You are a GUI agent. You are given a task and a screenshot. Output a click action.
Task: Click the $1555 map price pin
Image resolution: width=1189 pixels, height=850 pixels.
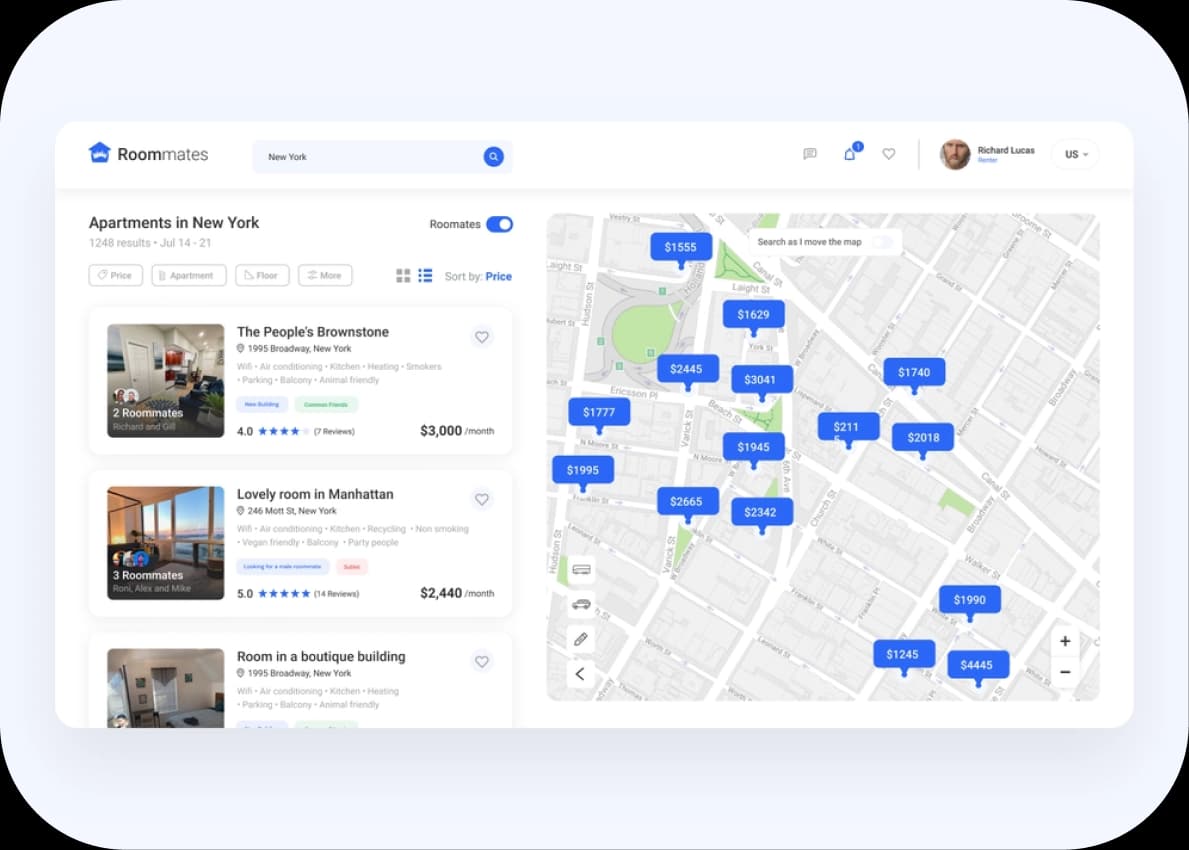680,247
